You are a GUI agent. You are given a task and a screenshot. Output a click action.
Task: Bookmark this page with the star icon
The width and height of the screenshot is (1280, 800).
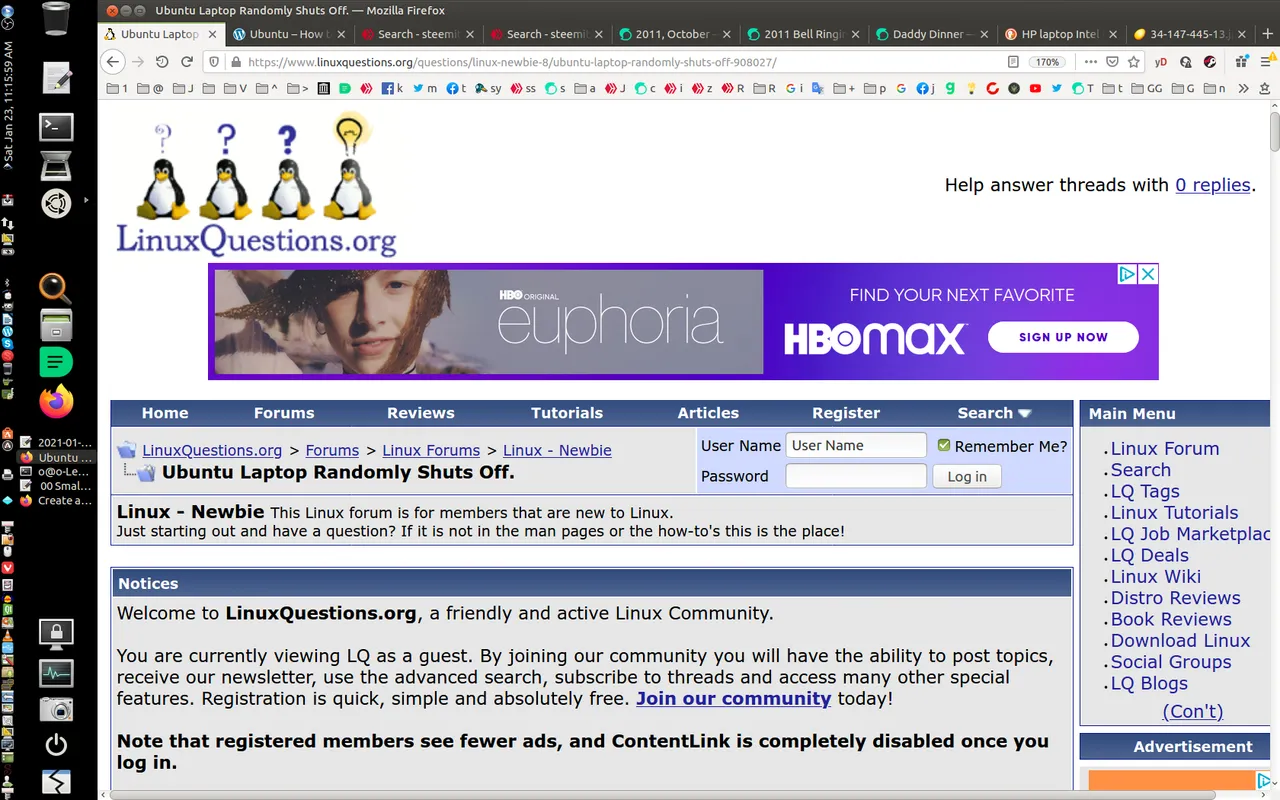click(1133, 62)
